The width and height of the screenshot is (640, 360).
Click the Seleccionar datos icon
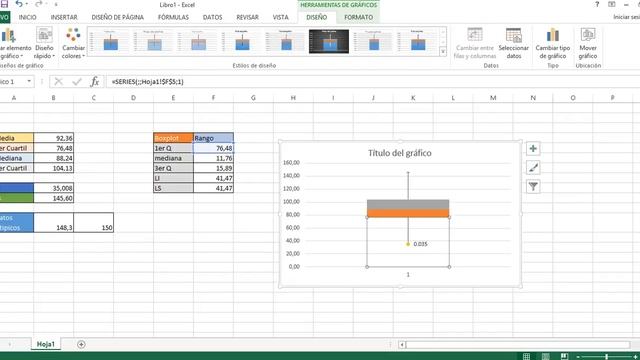click(513, 35)
